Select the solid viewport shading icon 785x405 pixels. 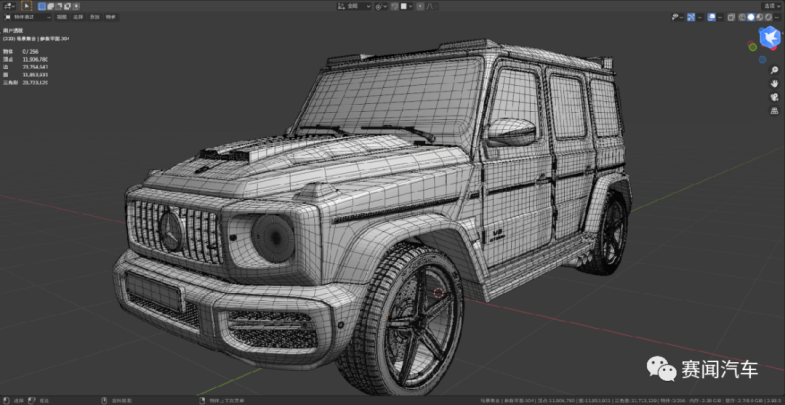752,17
